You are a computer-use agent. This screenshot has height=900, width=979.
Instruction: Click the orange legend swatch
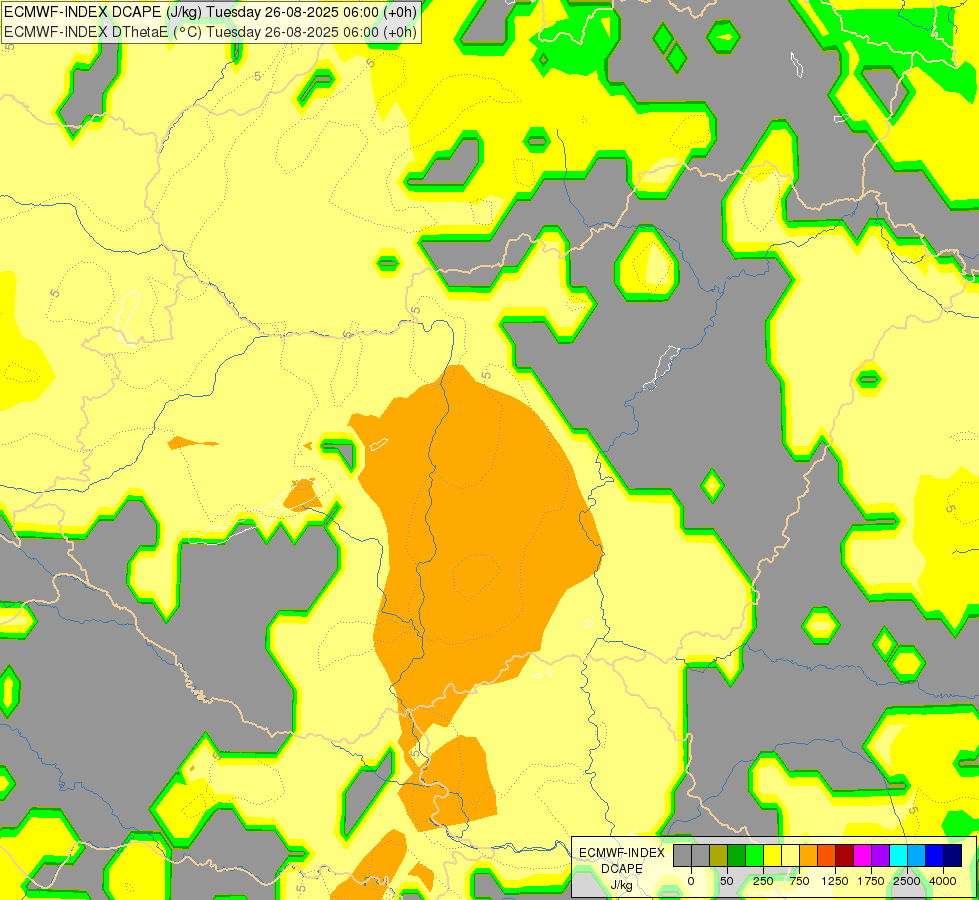coord(809,855)
